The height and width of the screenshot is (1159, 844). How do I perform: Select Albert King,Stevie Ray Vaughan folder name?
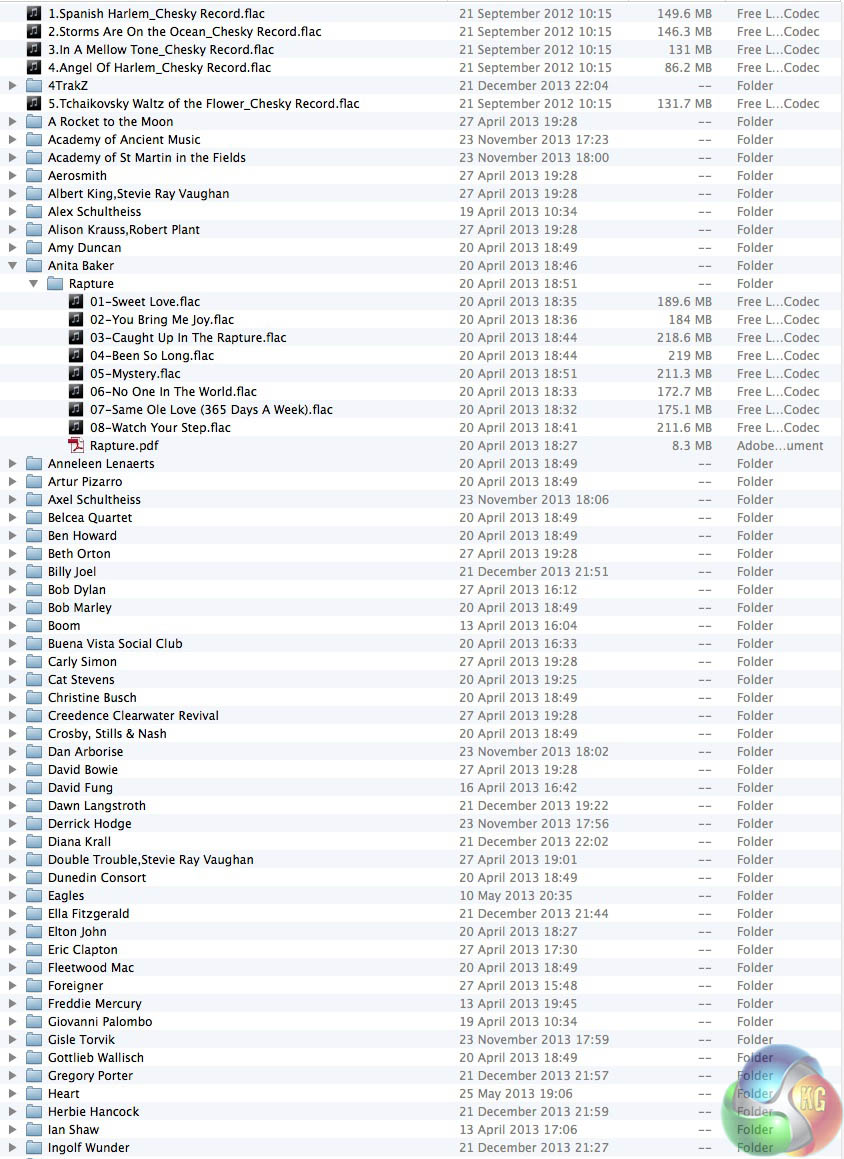138,194
